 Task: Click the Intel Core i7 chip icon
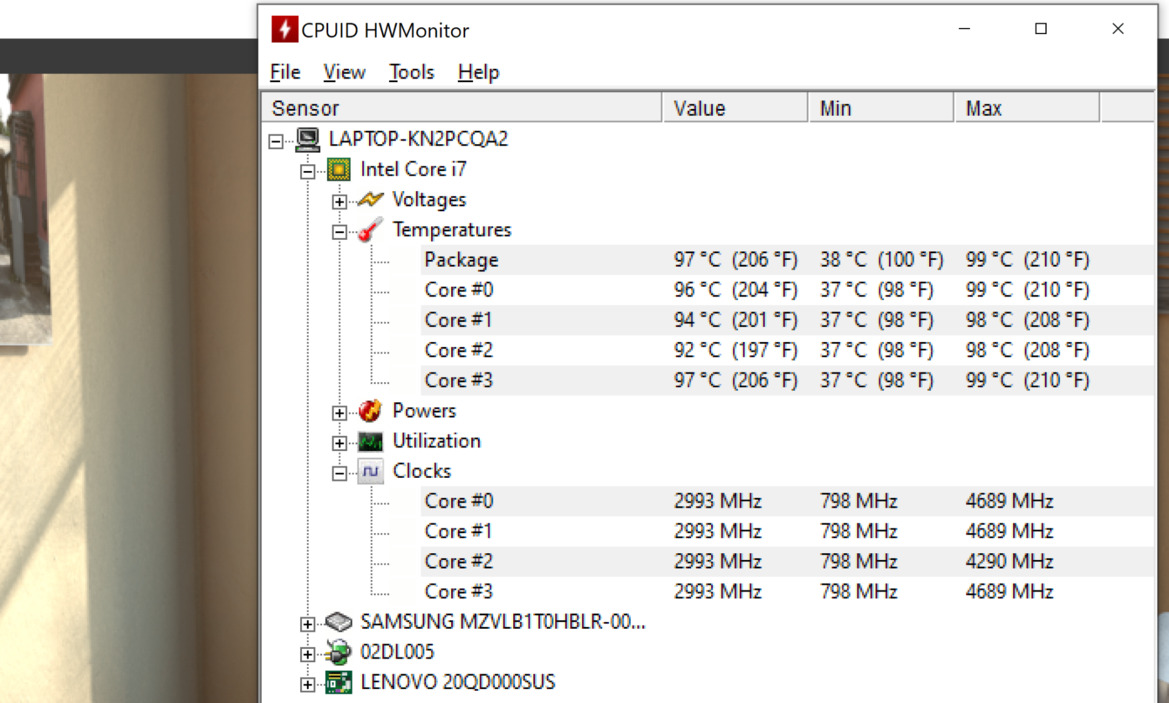coord(338,170)
